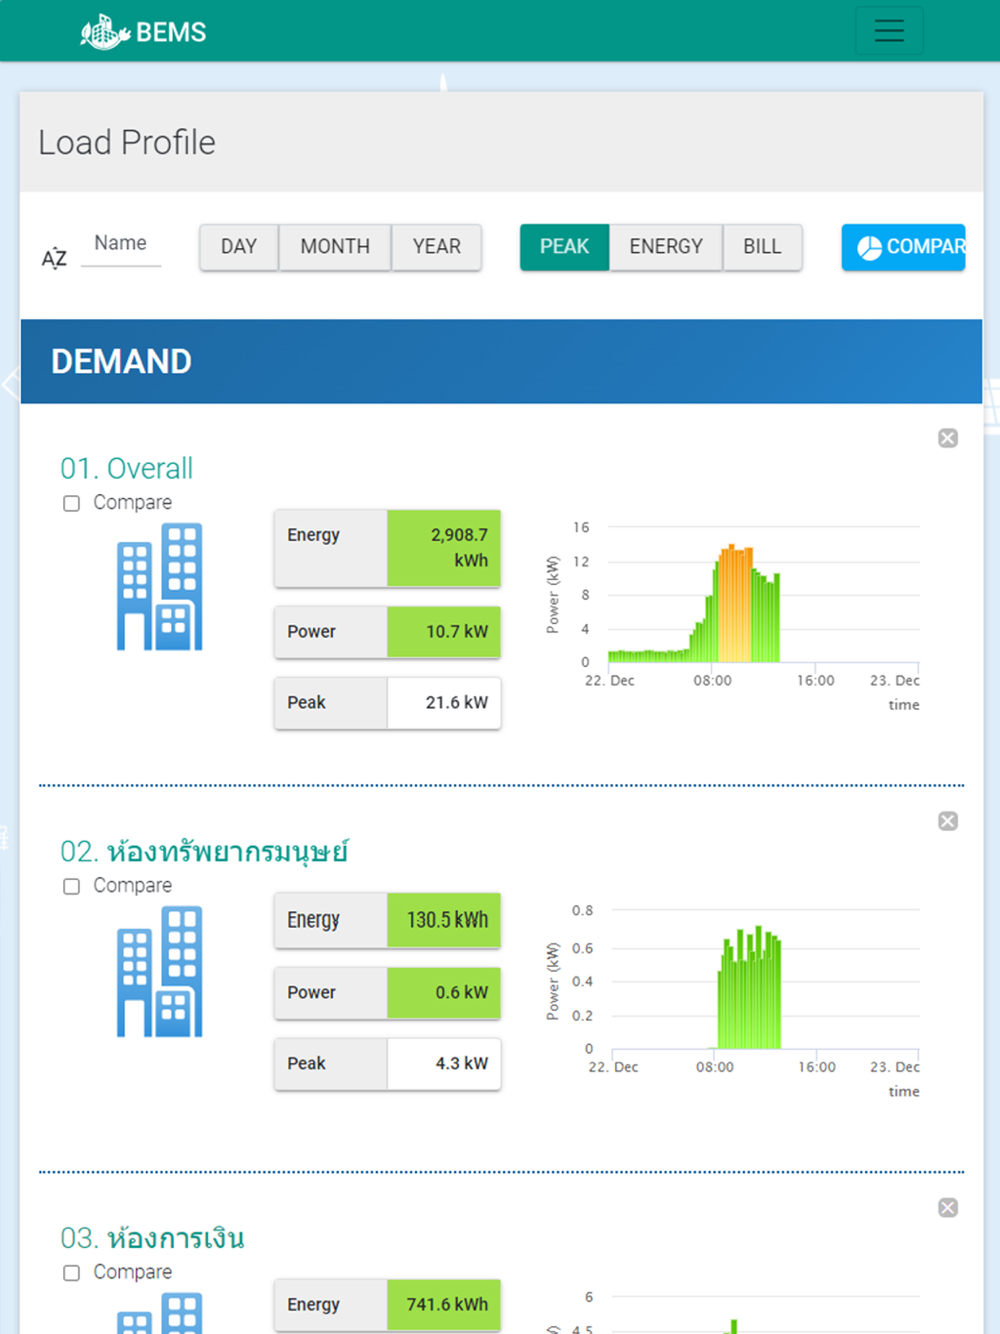Click the BEMS logo icon
Screen dimensions: 1000x1334
(105, 32)
